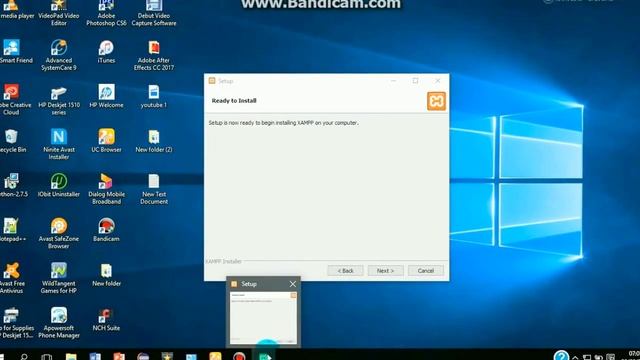Viewport: 640px width, 360px height.
Task: Close the Setup taskbar preview popup
Action: click(293, 284)
